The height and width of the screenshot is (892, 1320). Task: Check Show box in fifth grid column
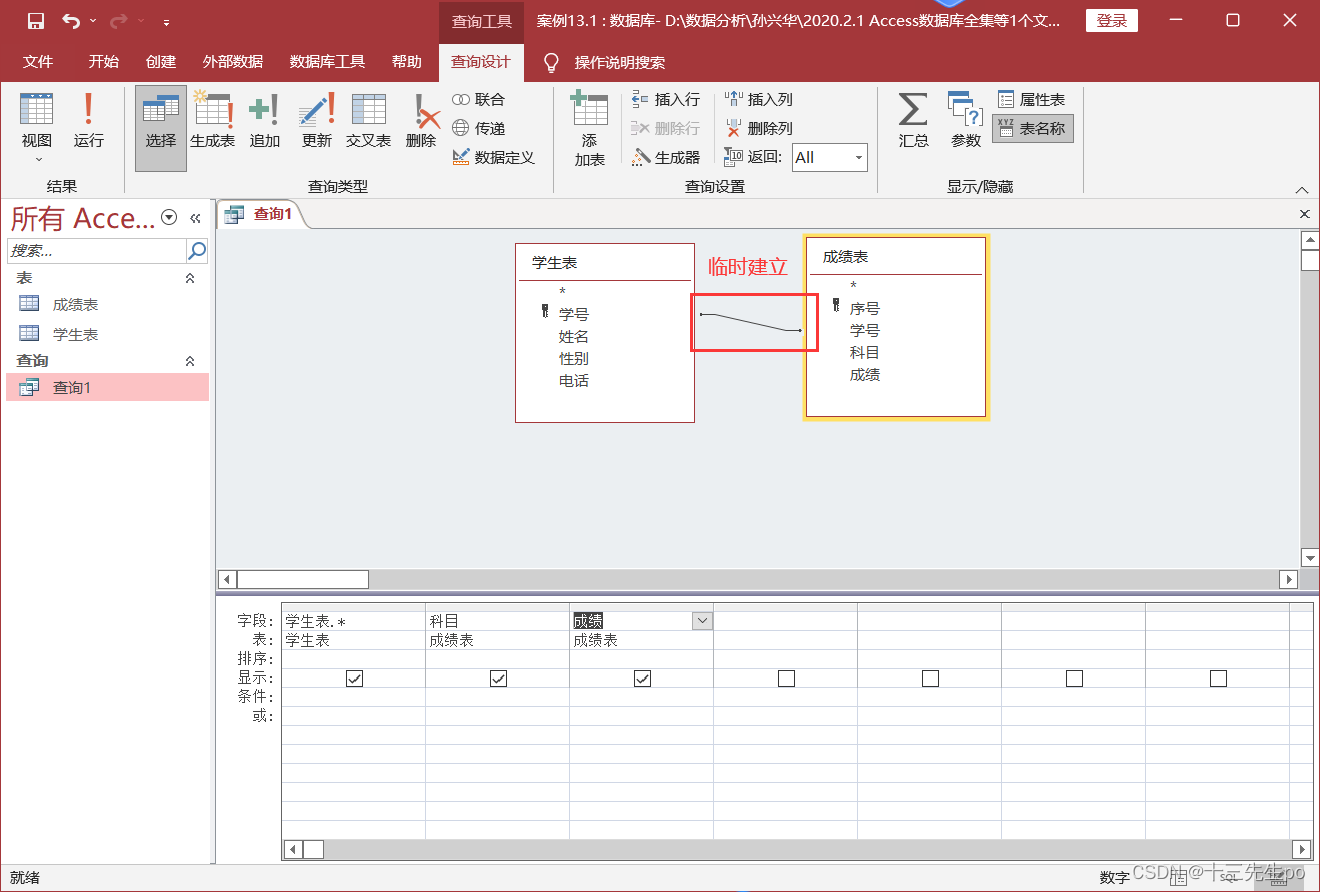pyautogui.click(x=930, y=678)
